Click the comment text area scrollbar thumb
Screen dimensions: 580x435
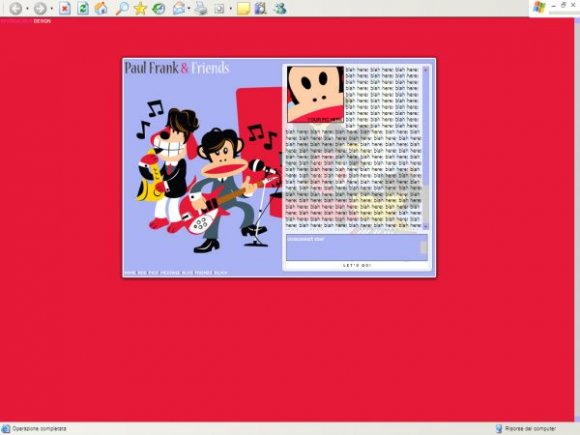coord(424,247)
